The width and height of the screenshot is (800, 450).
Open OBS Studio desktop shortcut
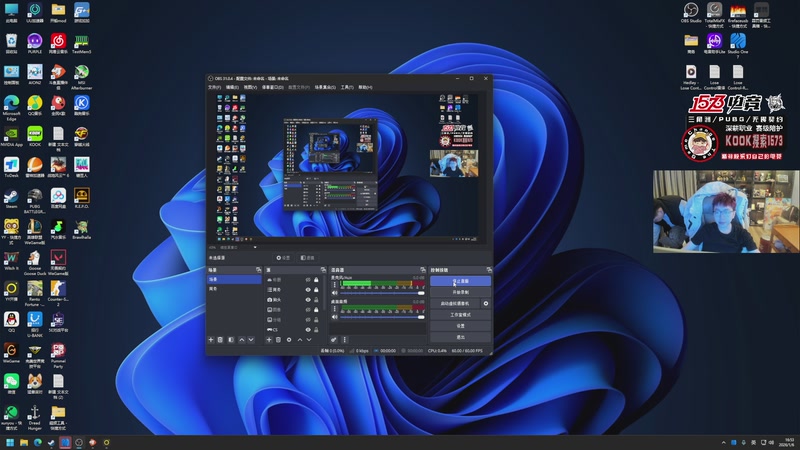pos(691,13)
